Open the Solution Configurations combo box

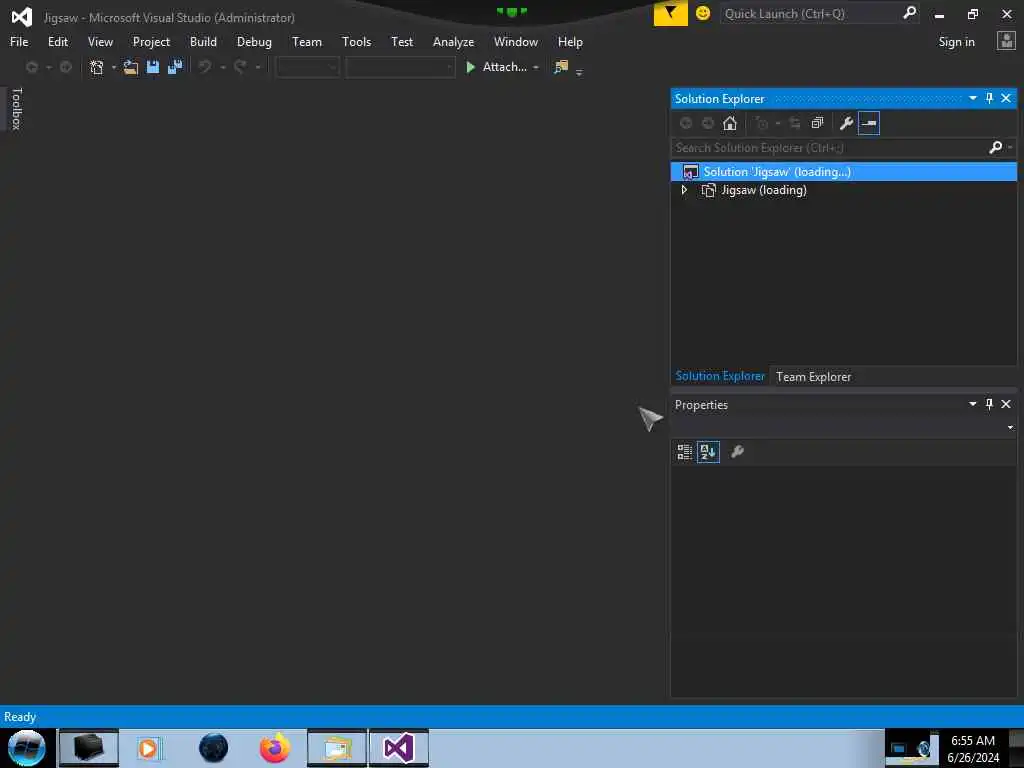pyautogui.click(x=308, y=67)
